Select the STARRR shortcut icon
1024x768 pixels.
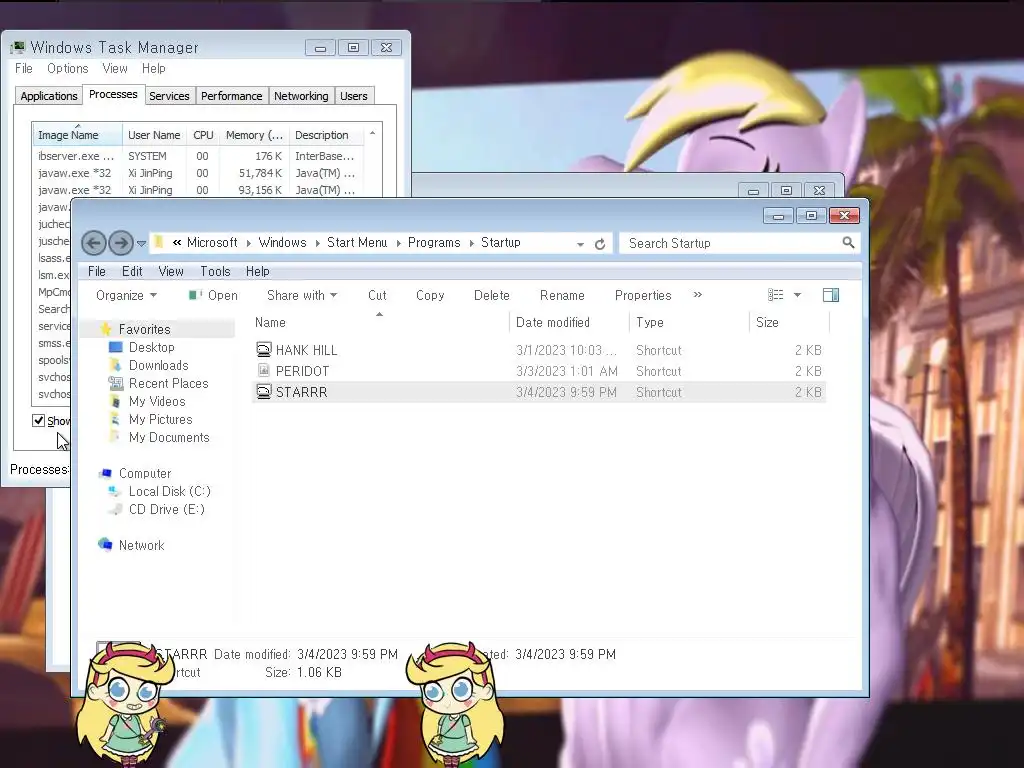tap(263, 392)
